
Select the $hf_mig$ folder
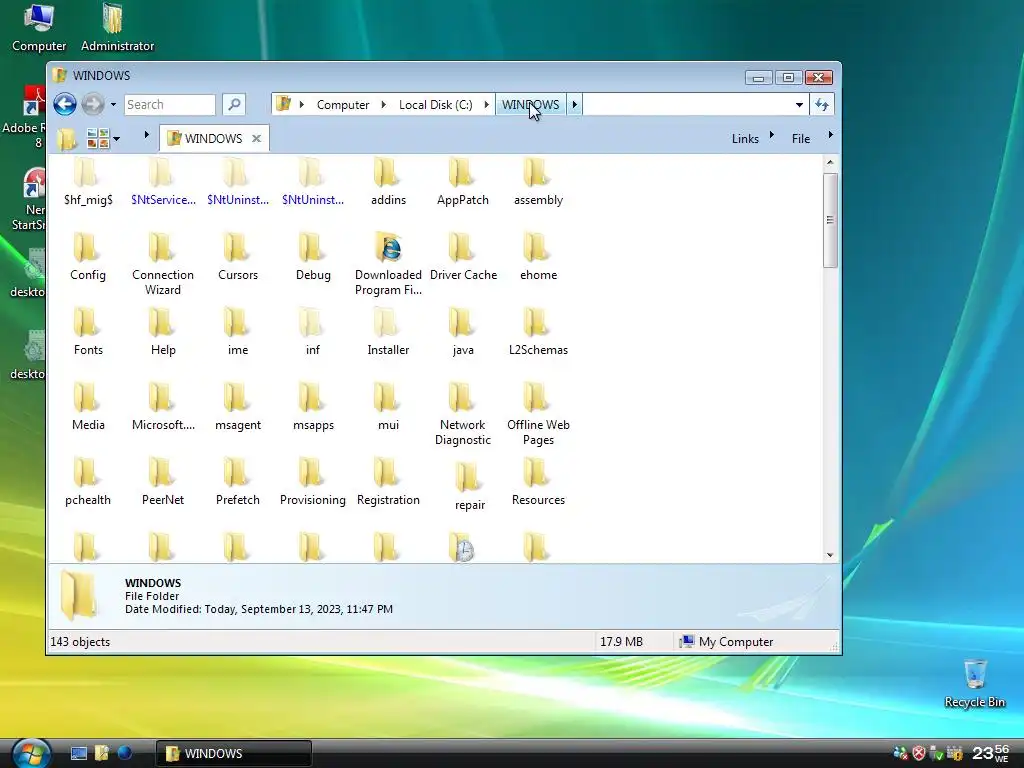pyautogui.click(x=88, y=182)
